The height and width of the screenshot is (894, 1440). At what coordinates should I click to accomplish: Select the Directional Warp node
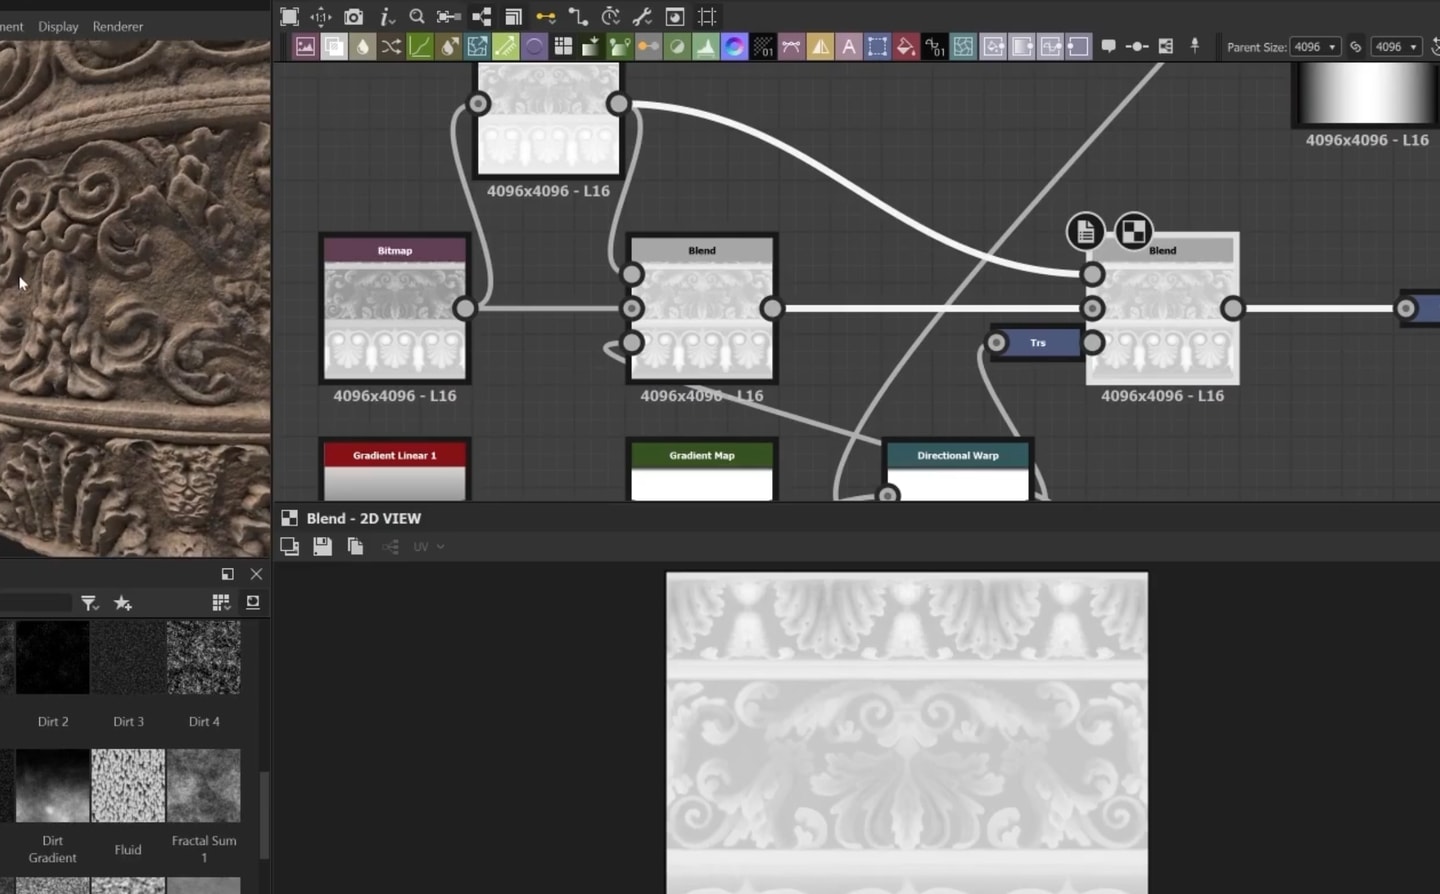coord(957,456)
